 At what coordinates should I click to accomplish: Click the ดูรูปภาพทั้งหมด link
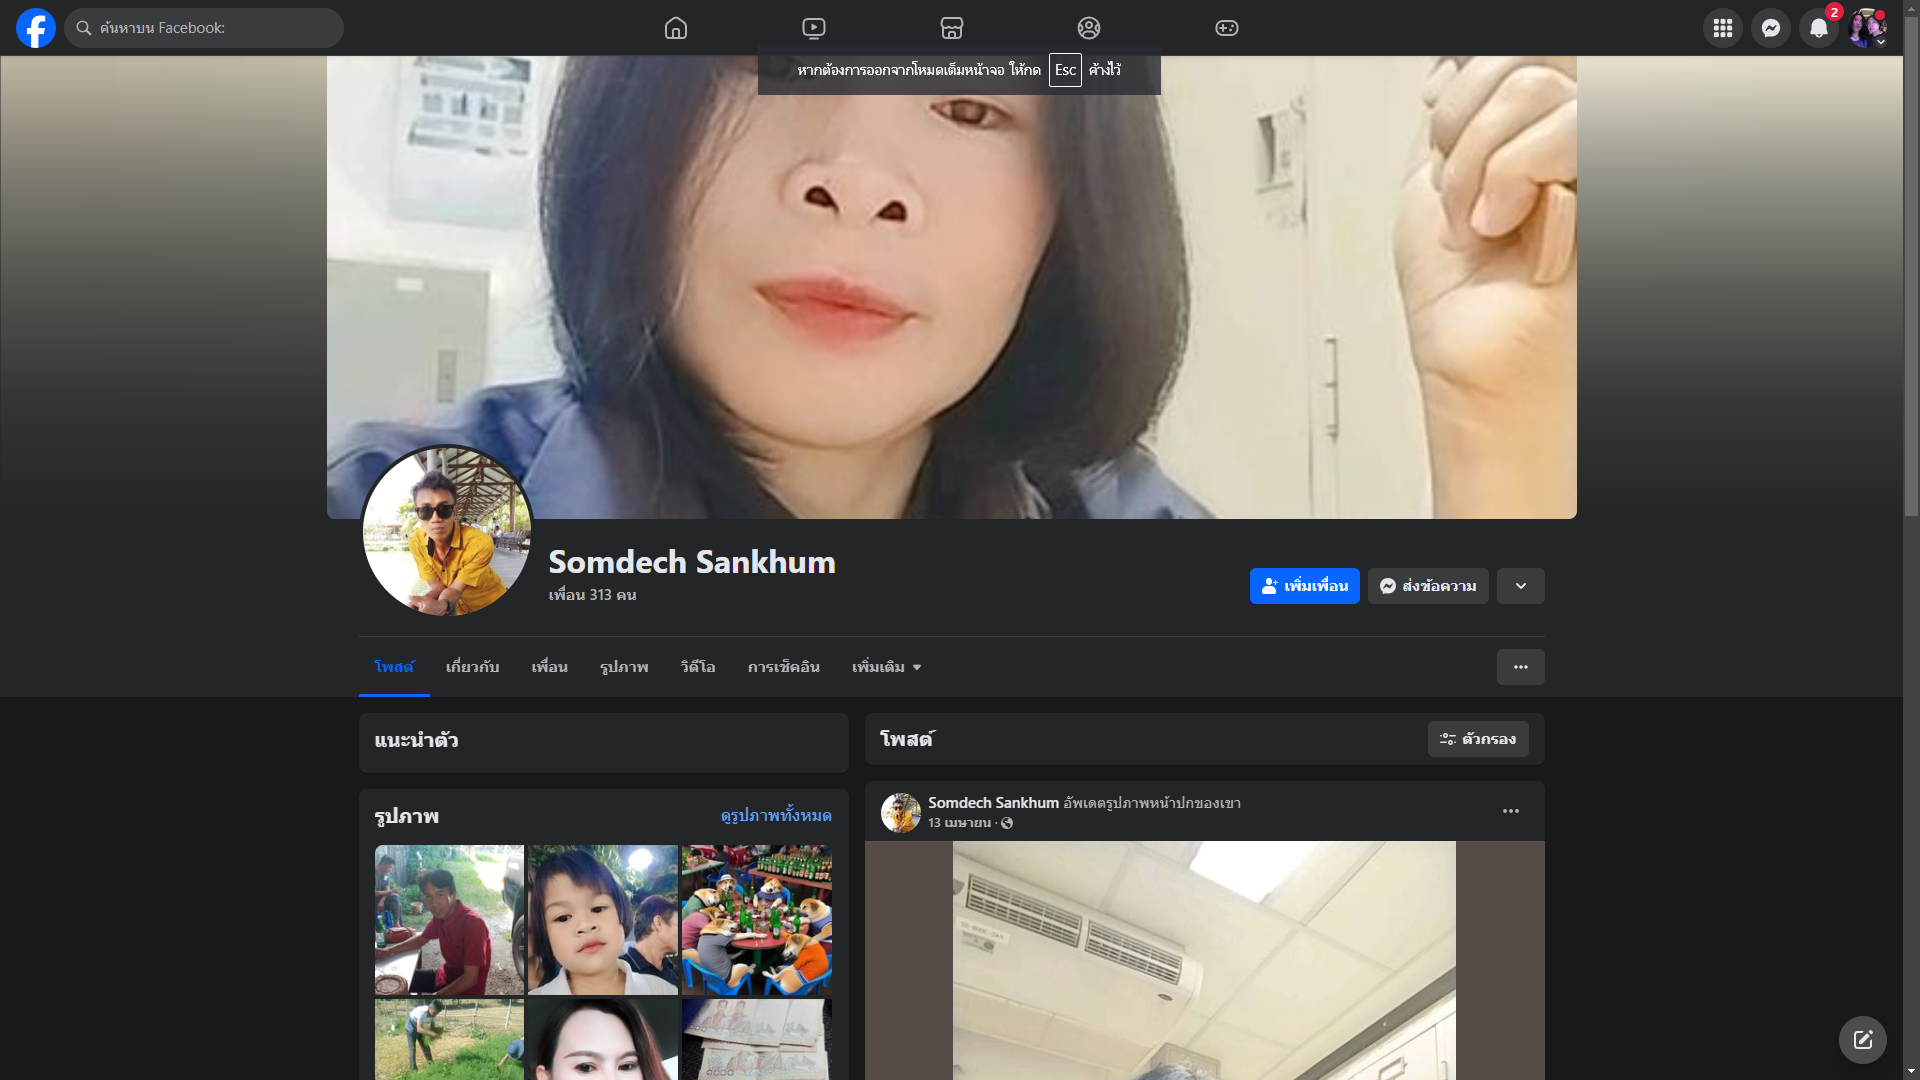tap(776, 816)
